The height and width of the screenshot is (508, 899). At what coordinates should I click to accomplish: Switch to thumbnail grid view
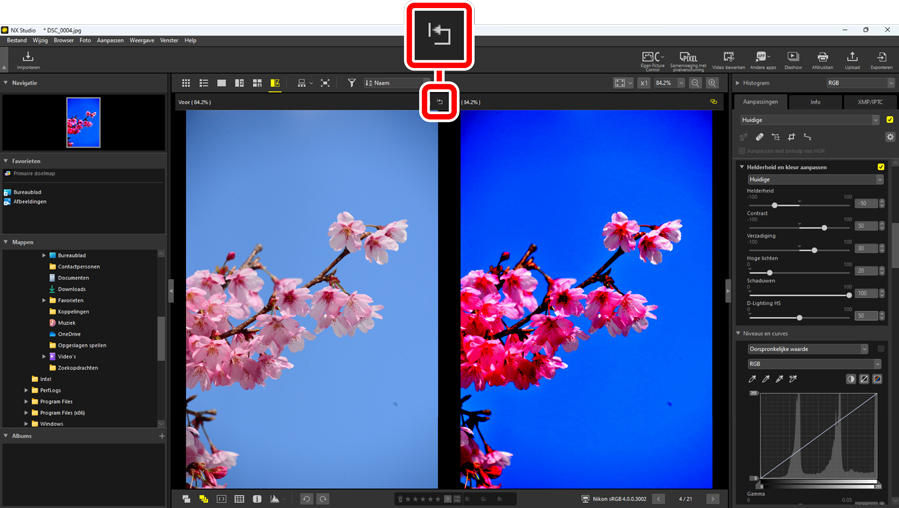pos(186,83)
